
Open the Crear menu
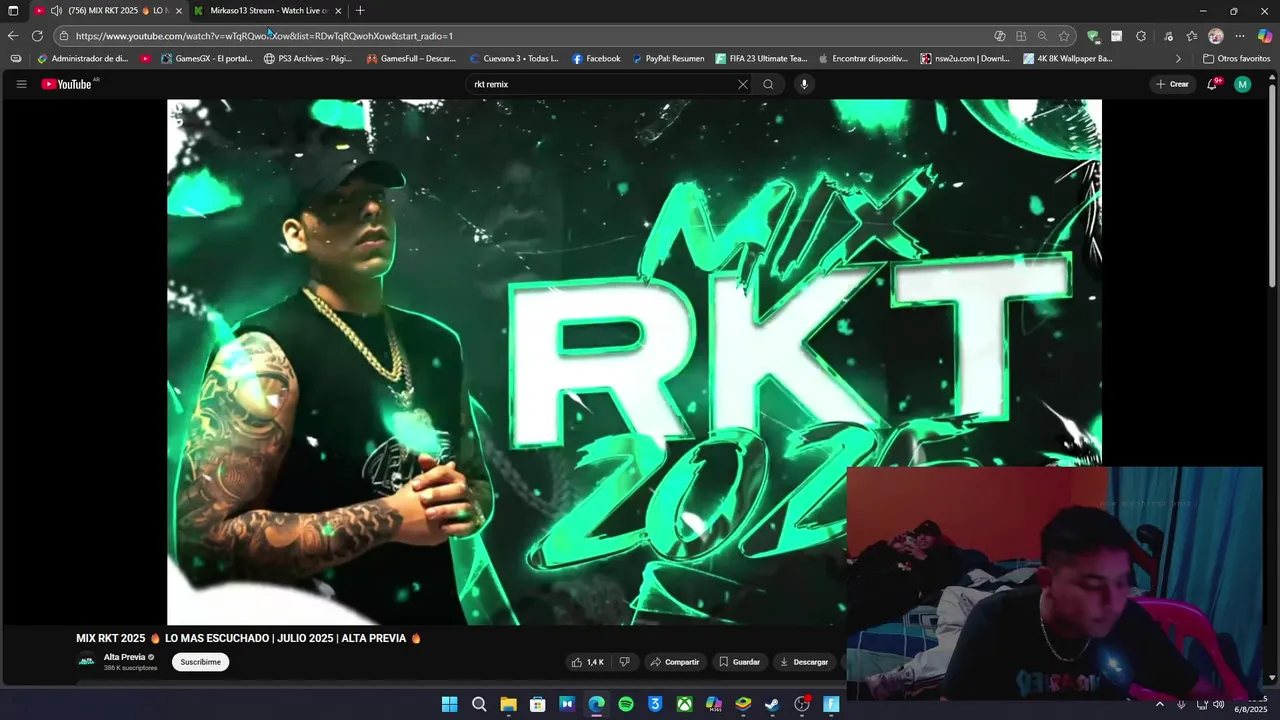pos(1172,84)
